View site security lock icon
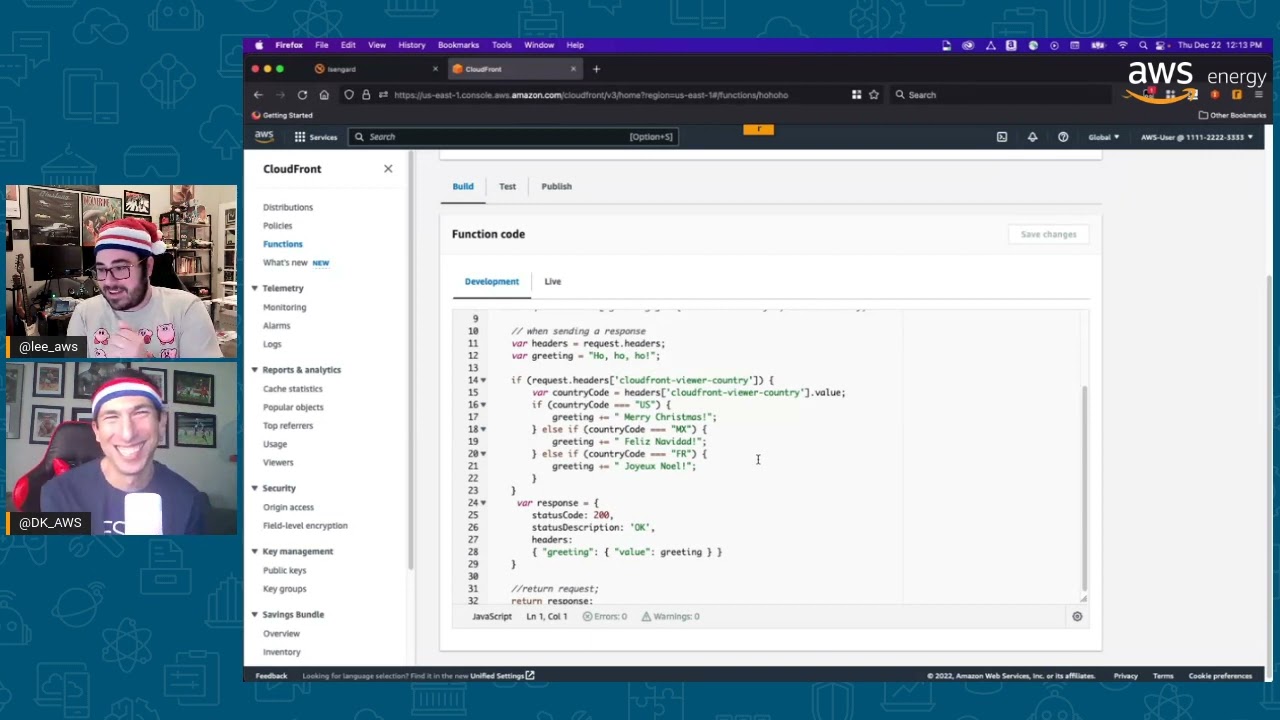The image size is (1280, 720). (366, 95)
